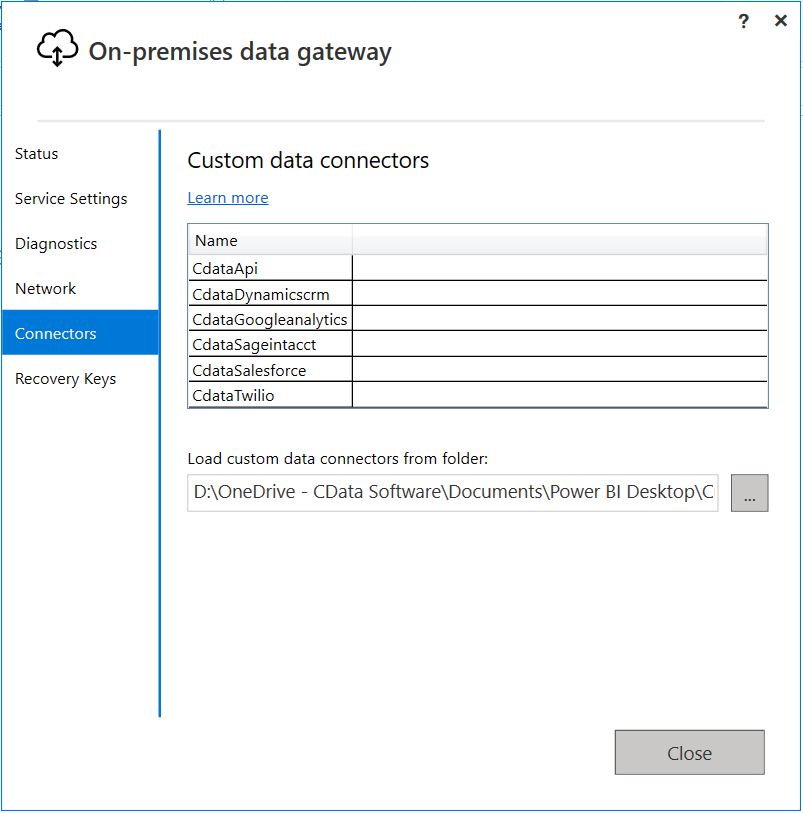
Task: Click the Custom data connectors heading
Action: 307,160
